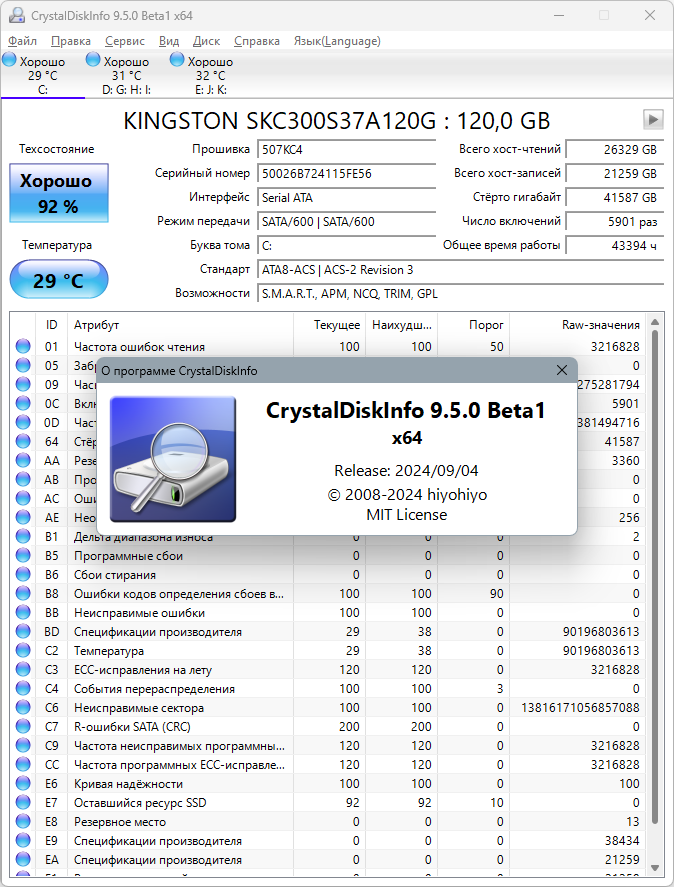The image size is (674, 887).
Task: Open the Вид menu
Action: pos(169,41)
